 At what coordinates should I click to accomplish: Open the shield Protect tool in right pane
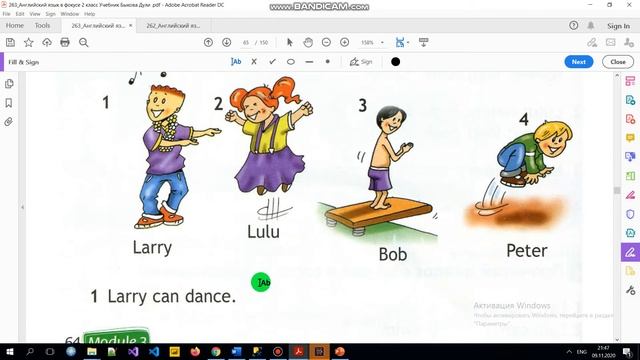click(630, 214)
